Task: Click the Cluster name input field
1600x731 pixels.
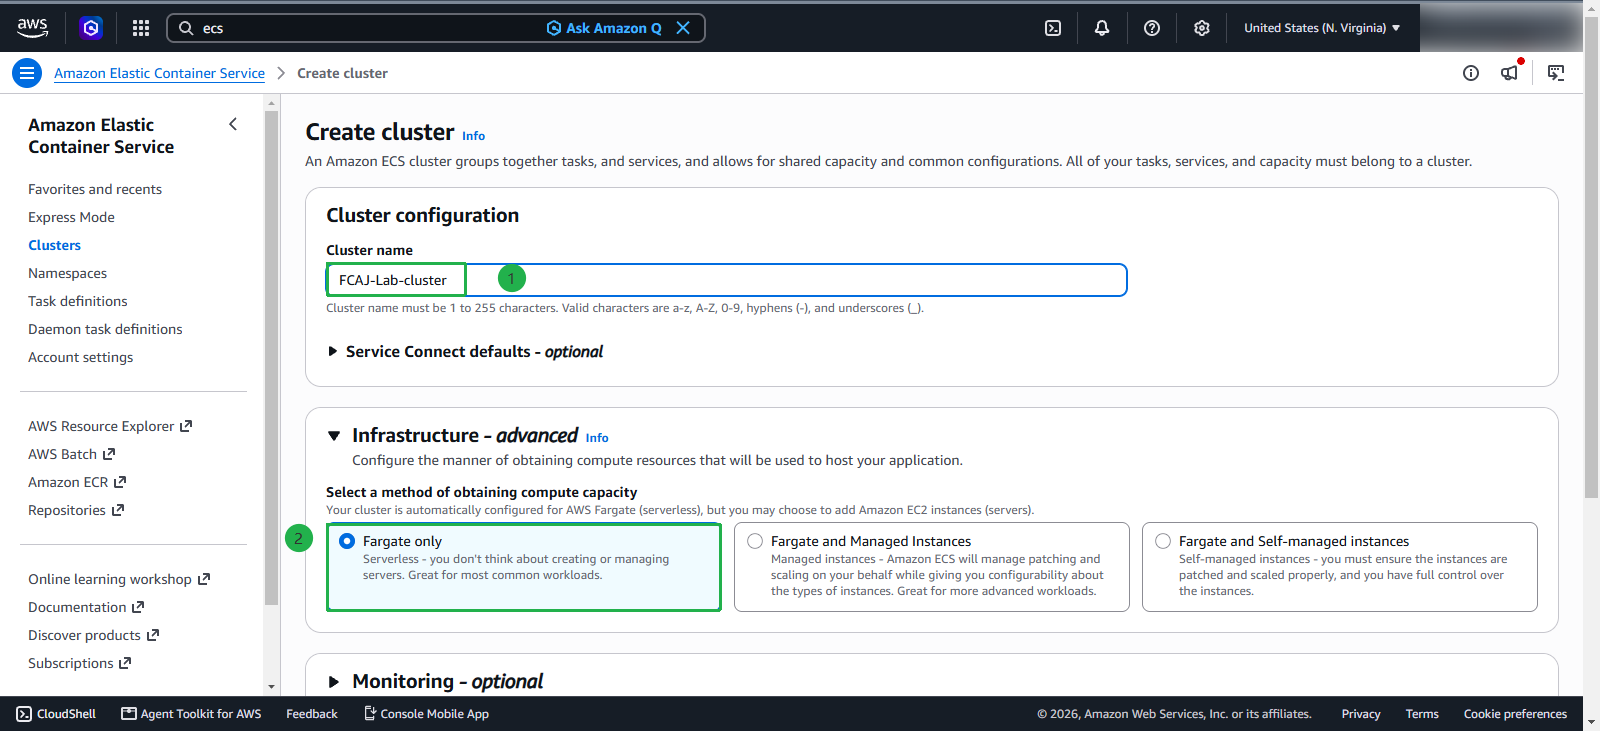Action: point(727,280)
